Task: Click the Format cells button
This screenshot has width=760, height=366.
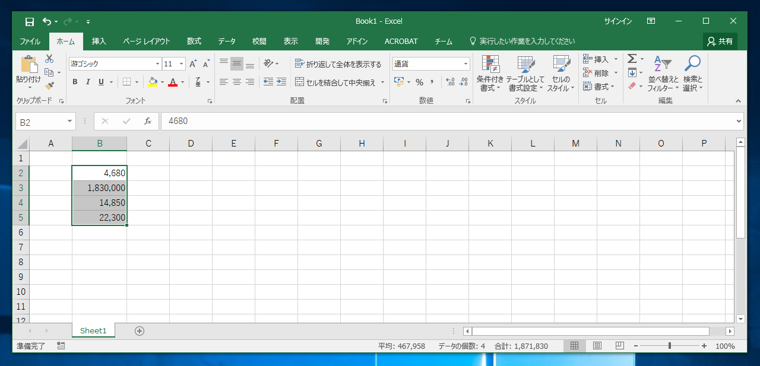Action: (599, 86)
